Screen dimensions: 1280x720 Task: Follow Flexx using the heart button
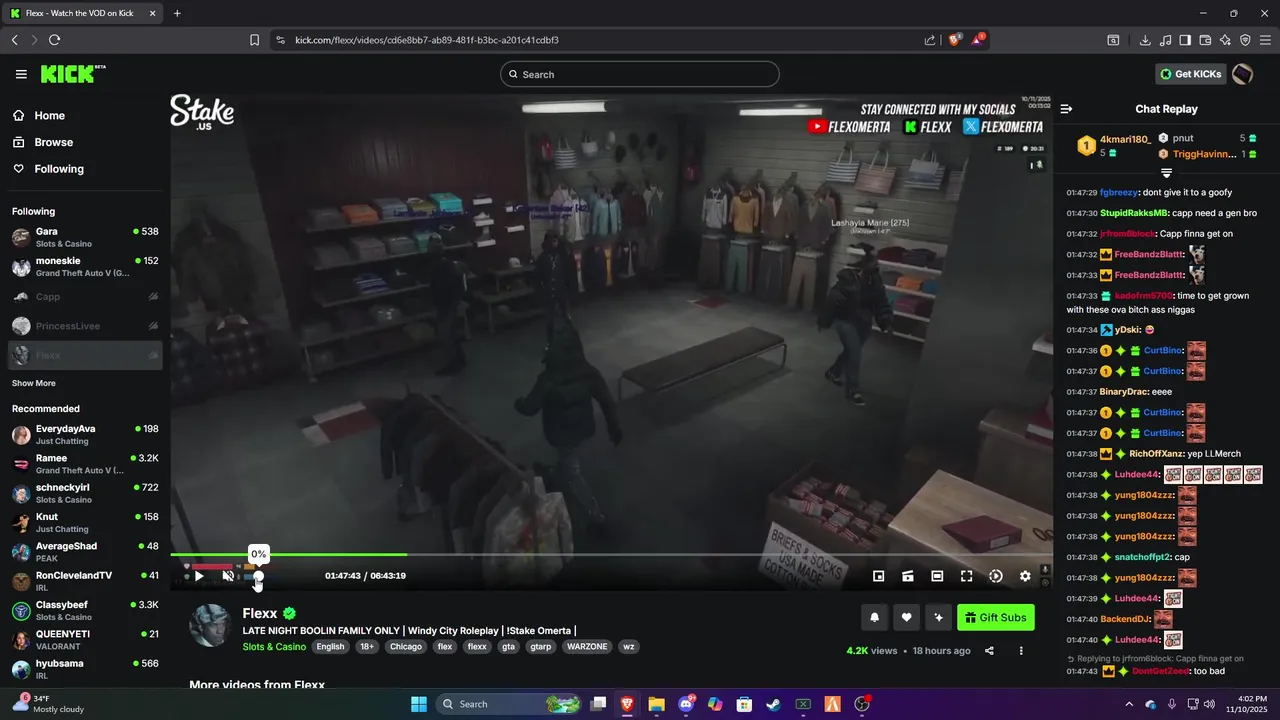(x=906, y=618)
